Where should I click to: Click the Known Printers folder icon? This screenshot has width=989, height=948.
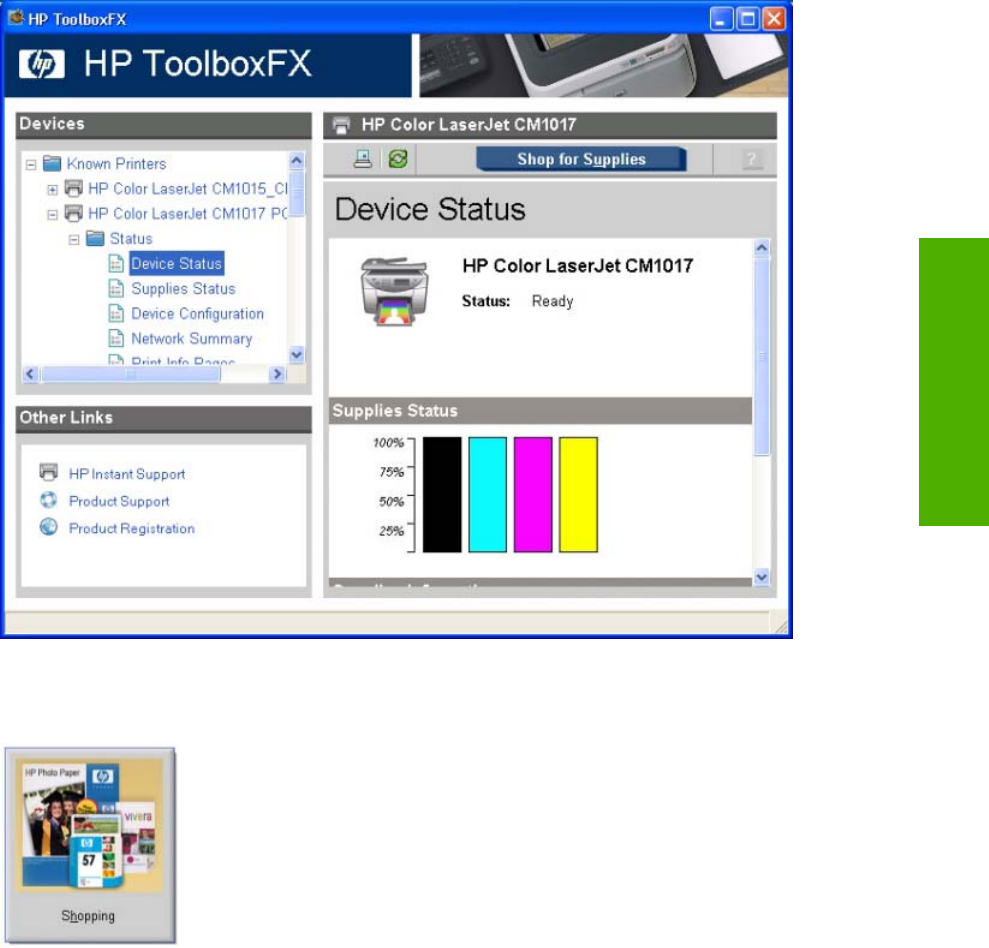pos(52,164)
